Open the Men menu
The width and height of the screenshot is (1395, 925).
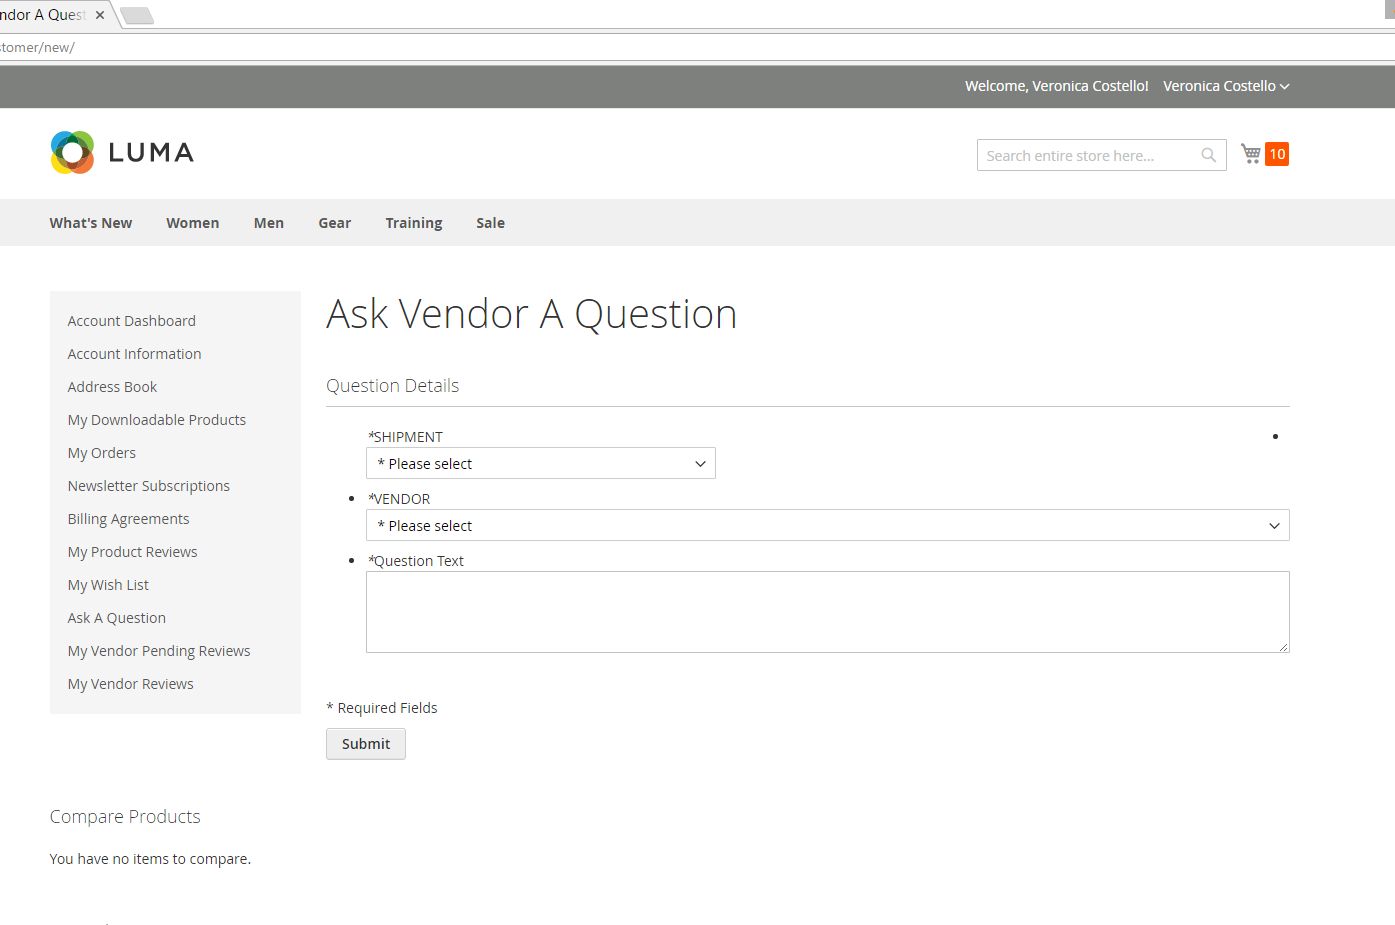click(x=269, y=223)
